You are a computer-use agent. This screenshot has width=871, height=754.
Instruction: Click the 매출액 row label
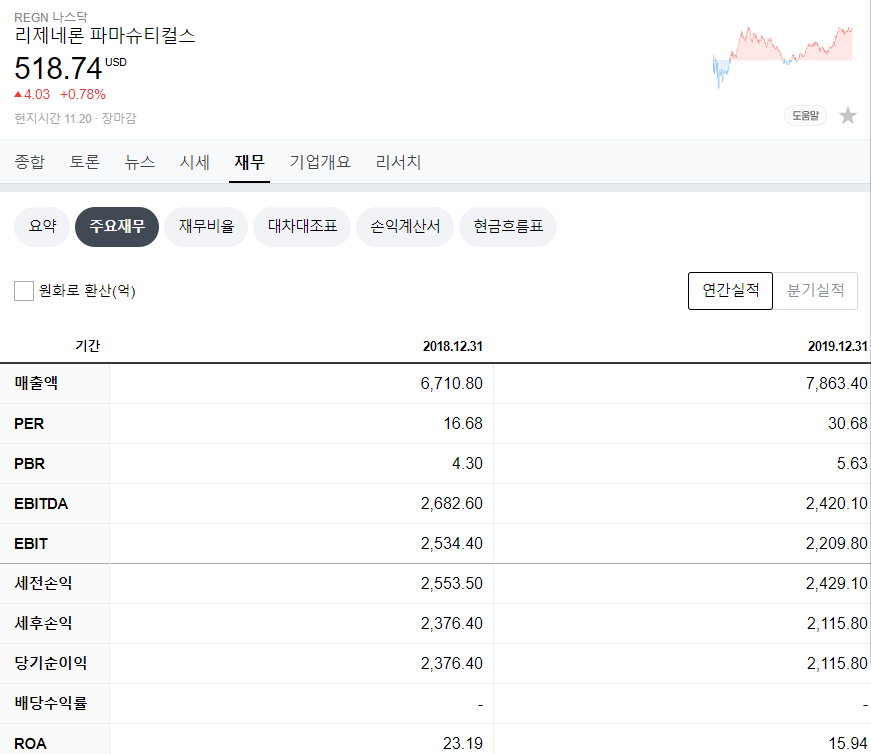36,383
